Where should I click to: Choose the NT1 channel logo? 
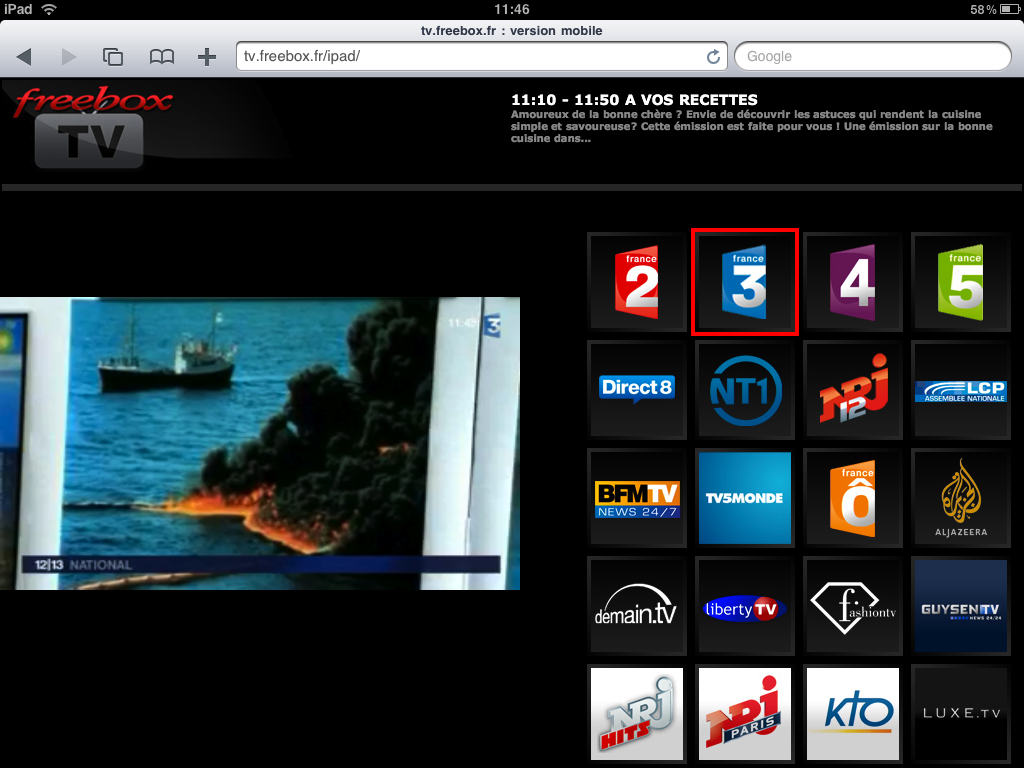744,390
